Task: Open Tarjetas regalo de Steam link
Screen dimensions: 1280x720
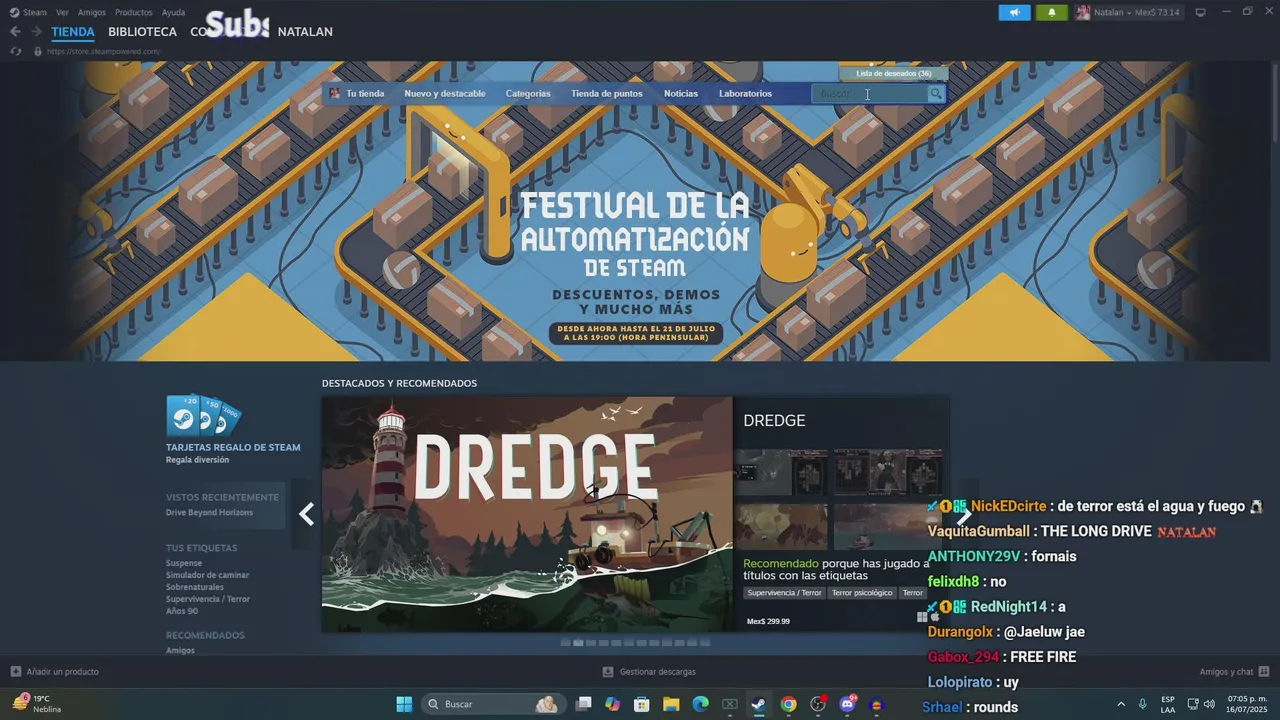Action: (233, 447)
